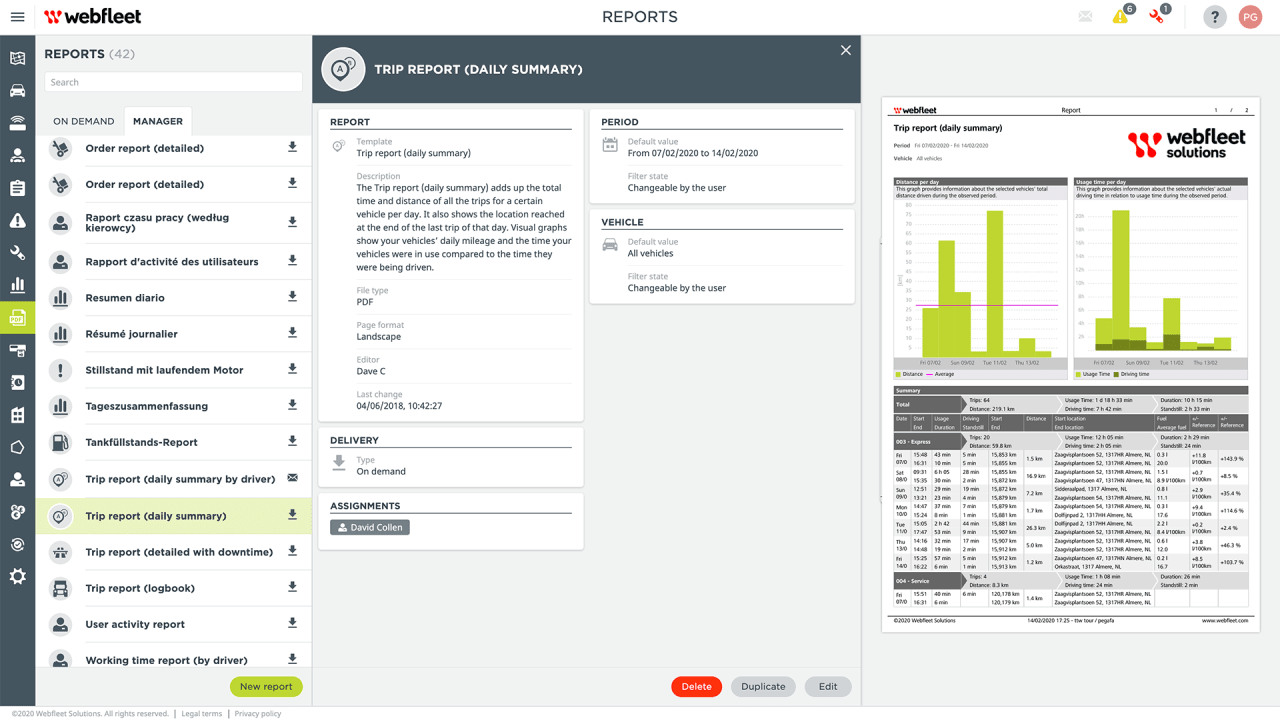Close the Trip report detail panel

846,50
